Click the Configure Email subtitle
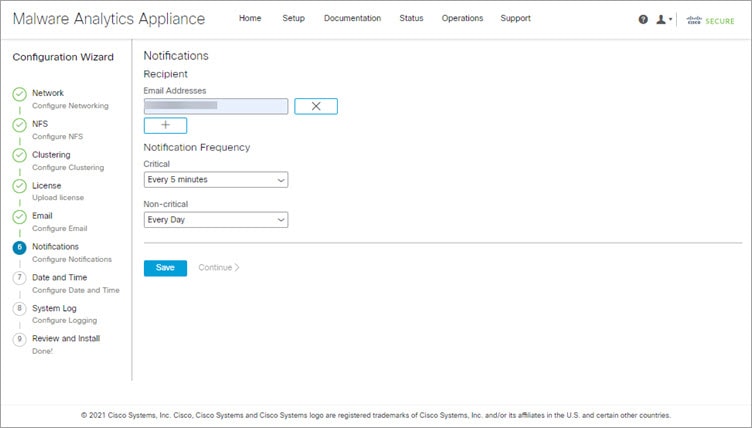This screenshot has width=752, height=428. click(60, 228)
